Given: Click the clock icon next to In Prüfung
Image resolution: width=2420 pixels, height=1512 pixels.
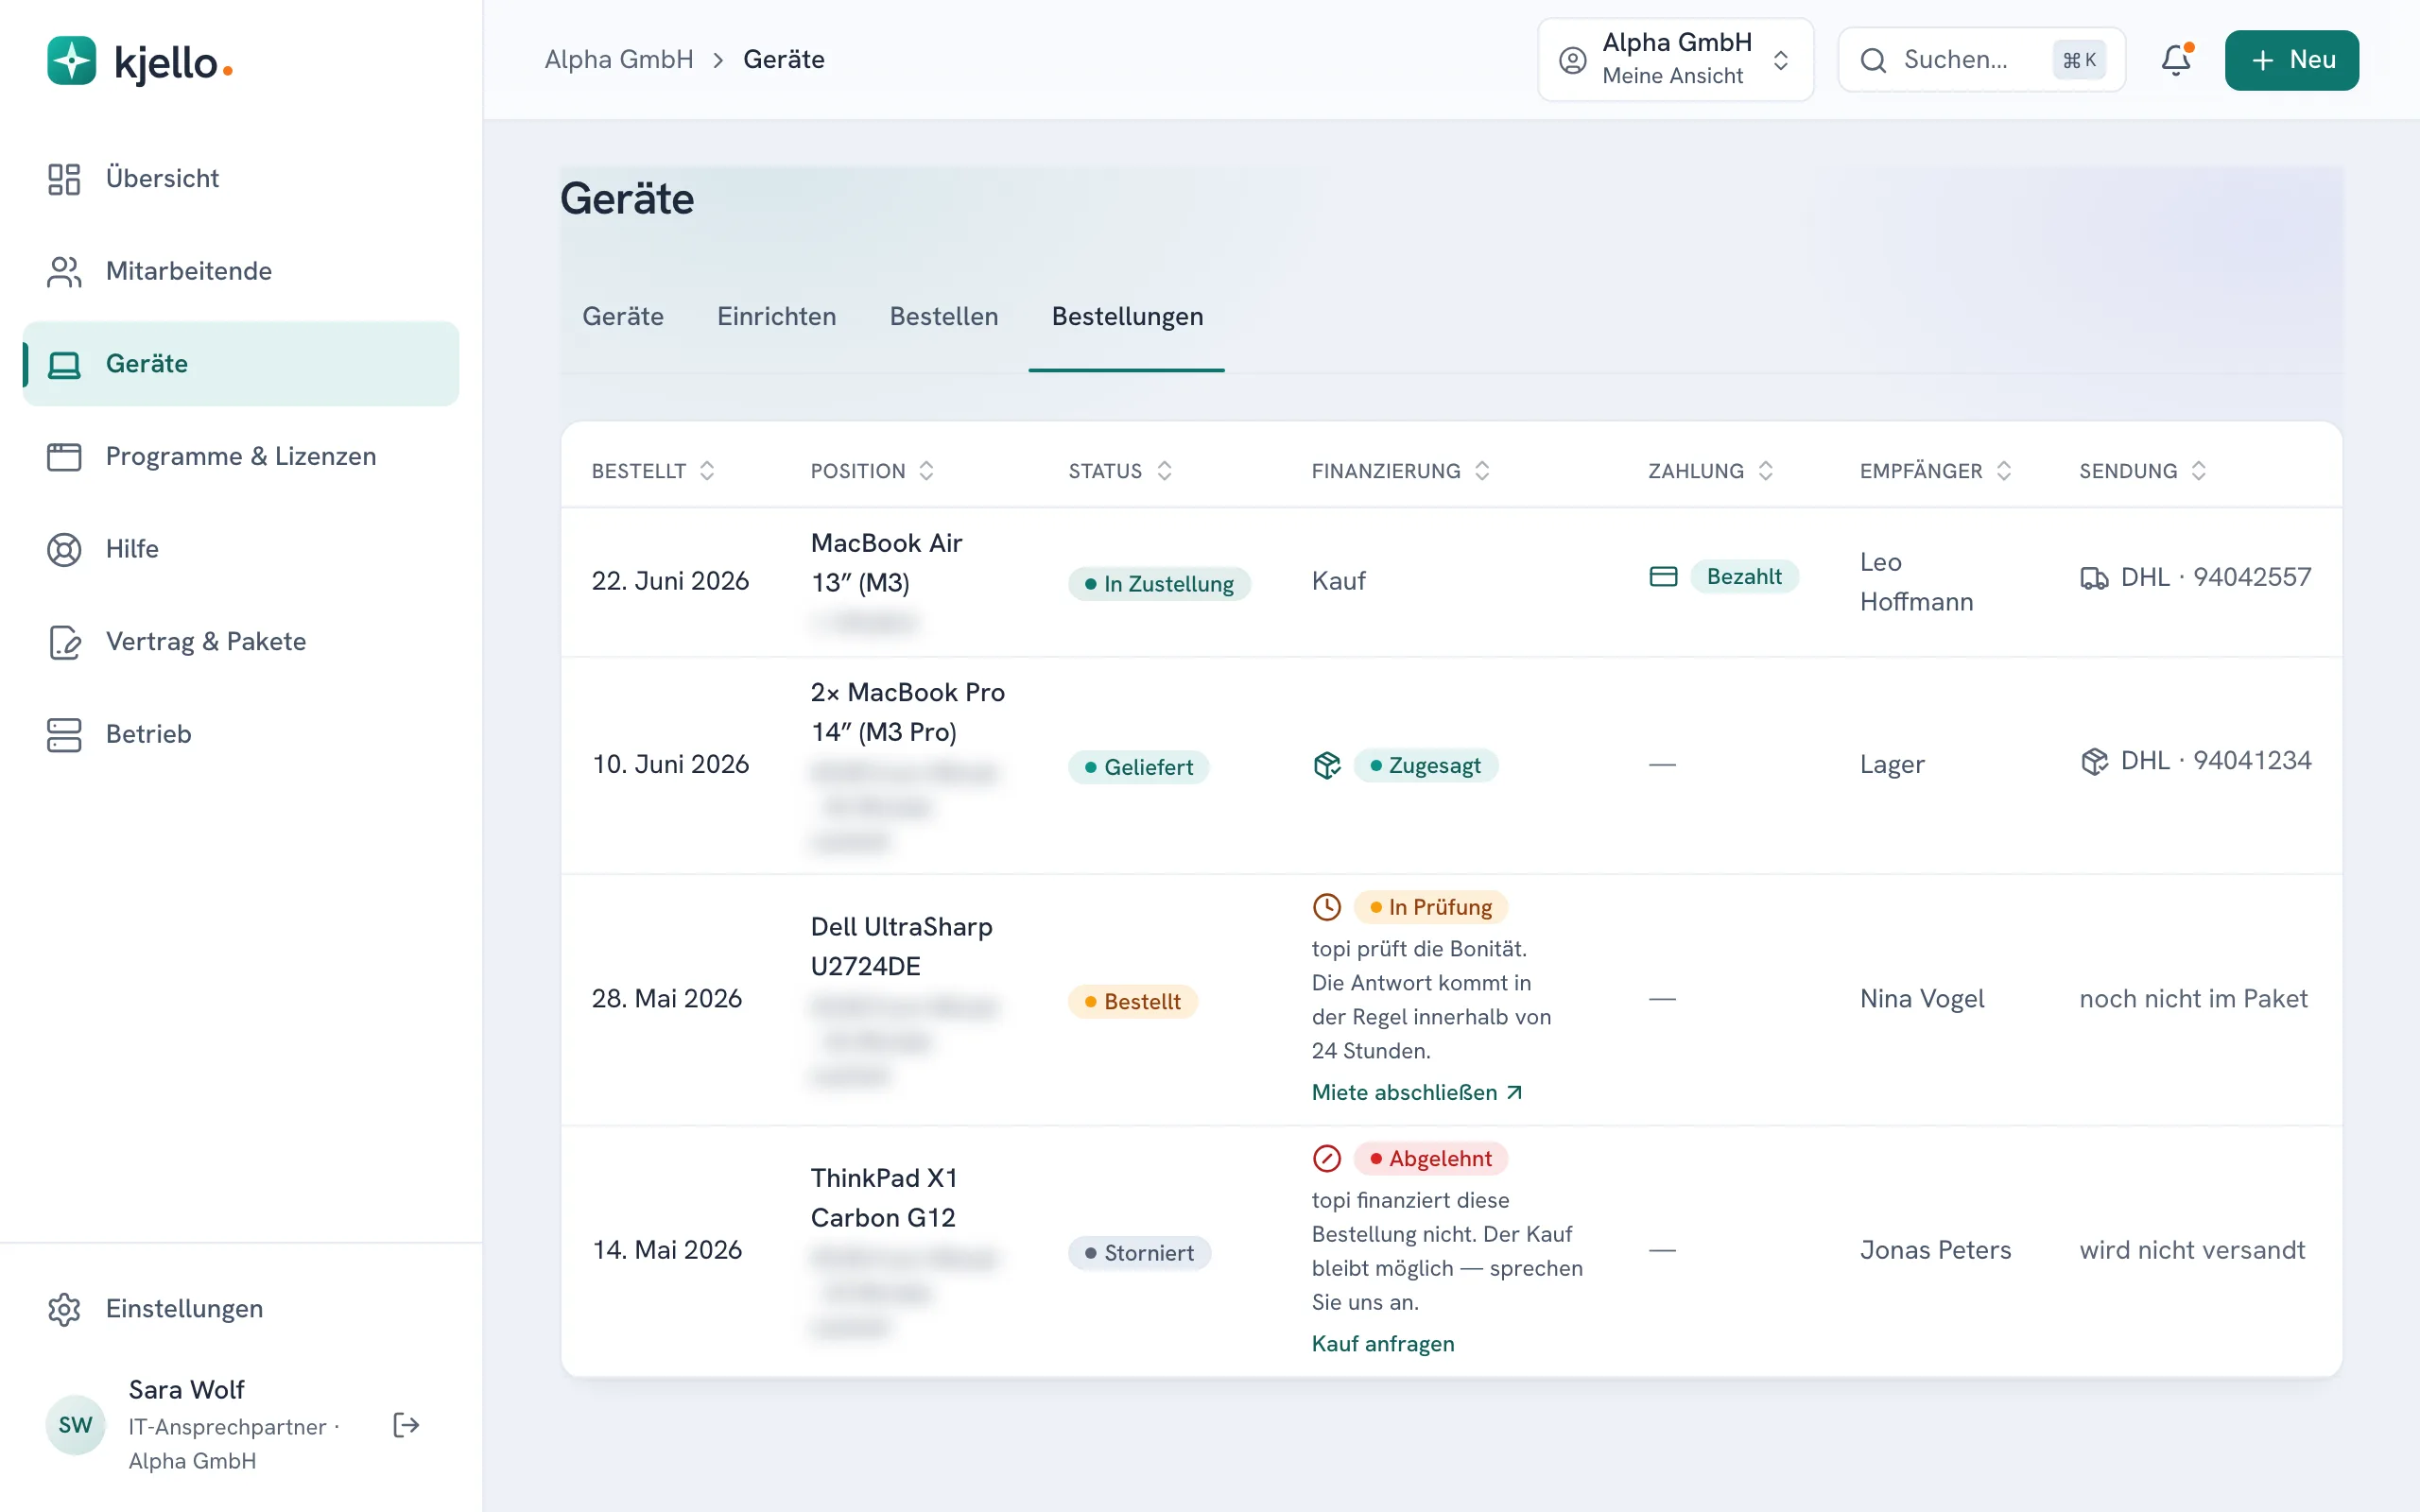Looking at the screenshot, I should [x=1327, y=908].
